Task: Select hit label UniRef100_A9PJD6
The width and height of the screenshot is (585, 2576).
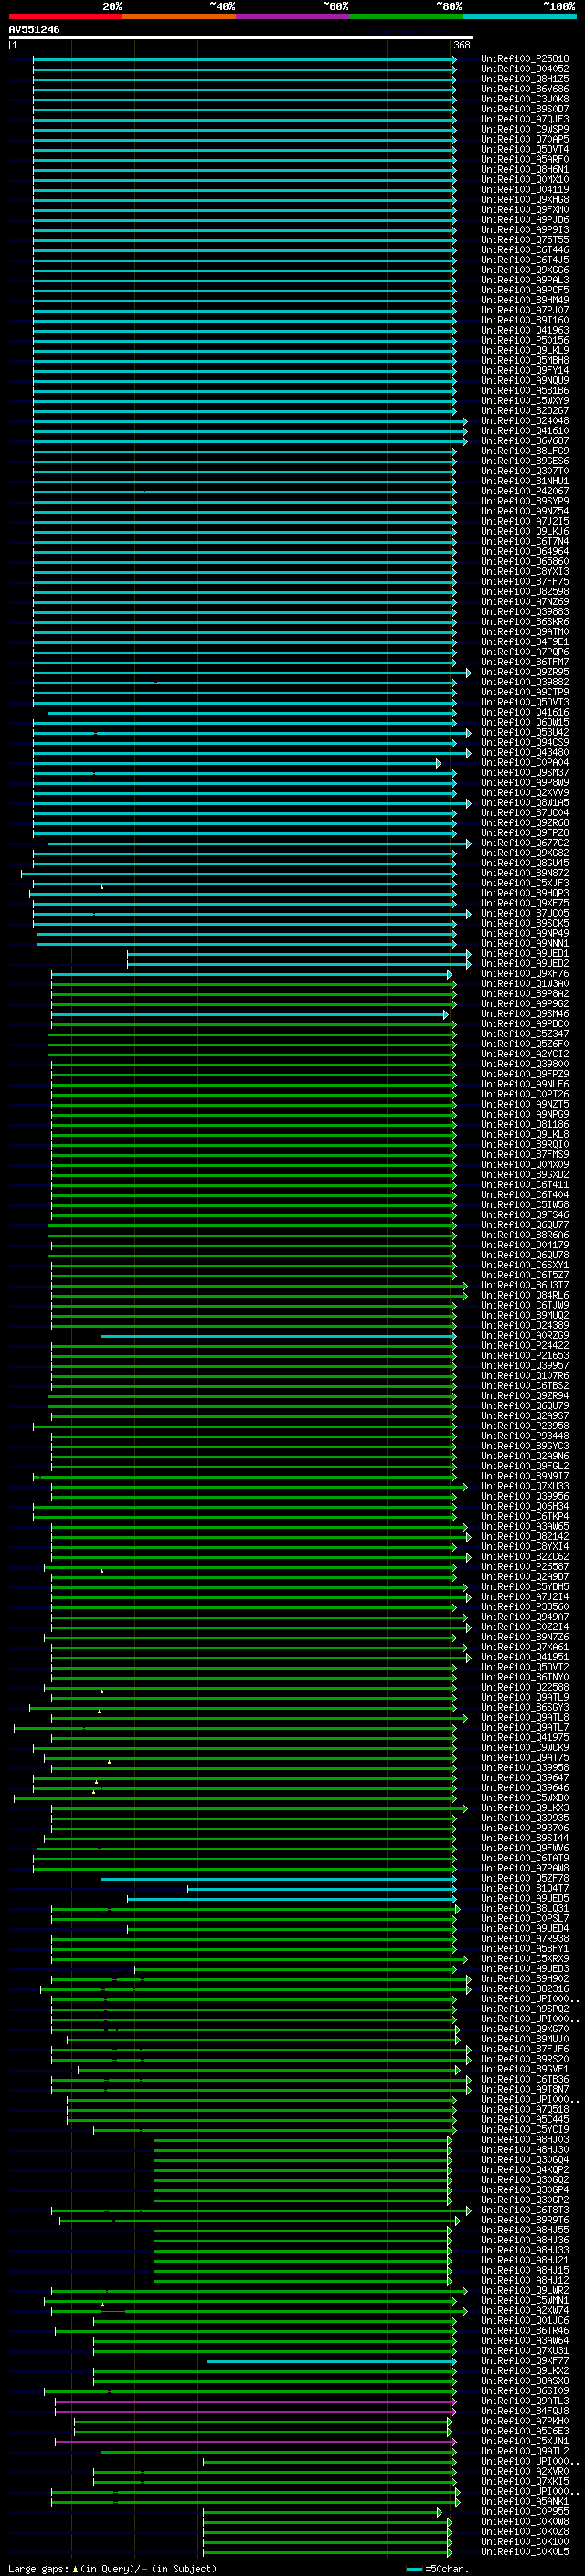Action: coord(525,220)
